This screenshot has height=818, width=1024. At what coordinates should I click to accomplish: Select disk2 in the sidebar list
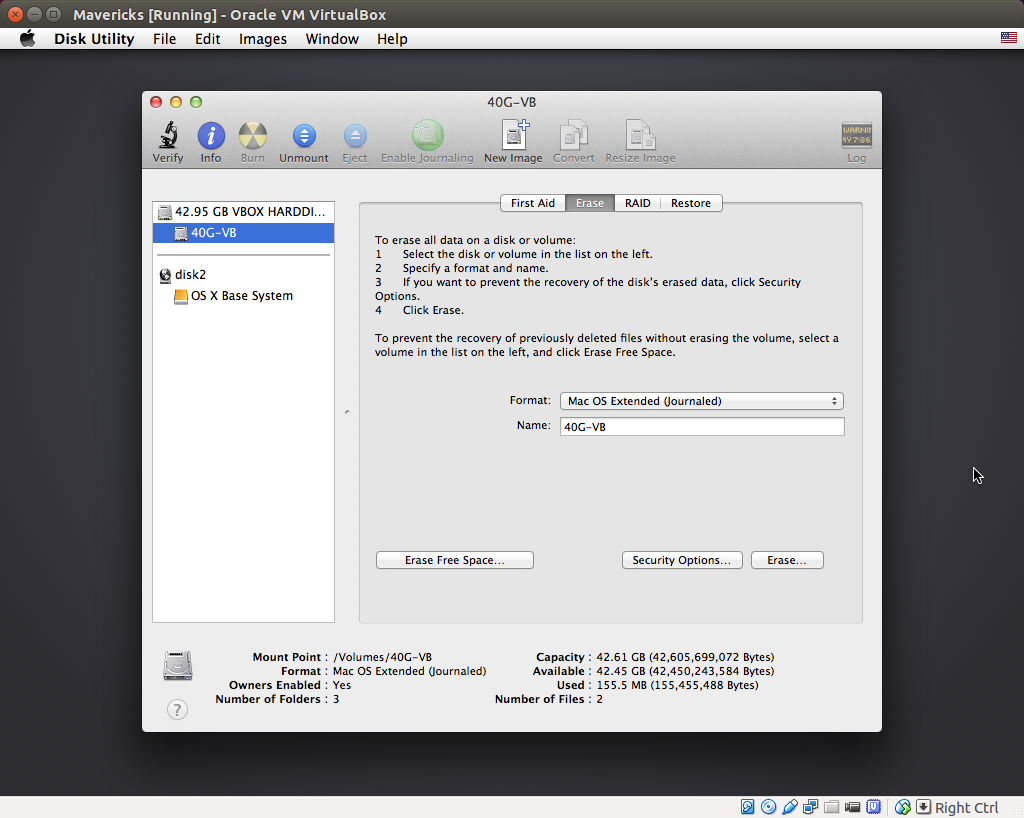243,275
